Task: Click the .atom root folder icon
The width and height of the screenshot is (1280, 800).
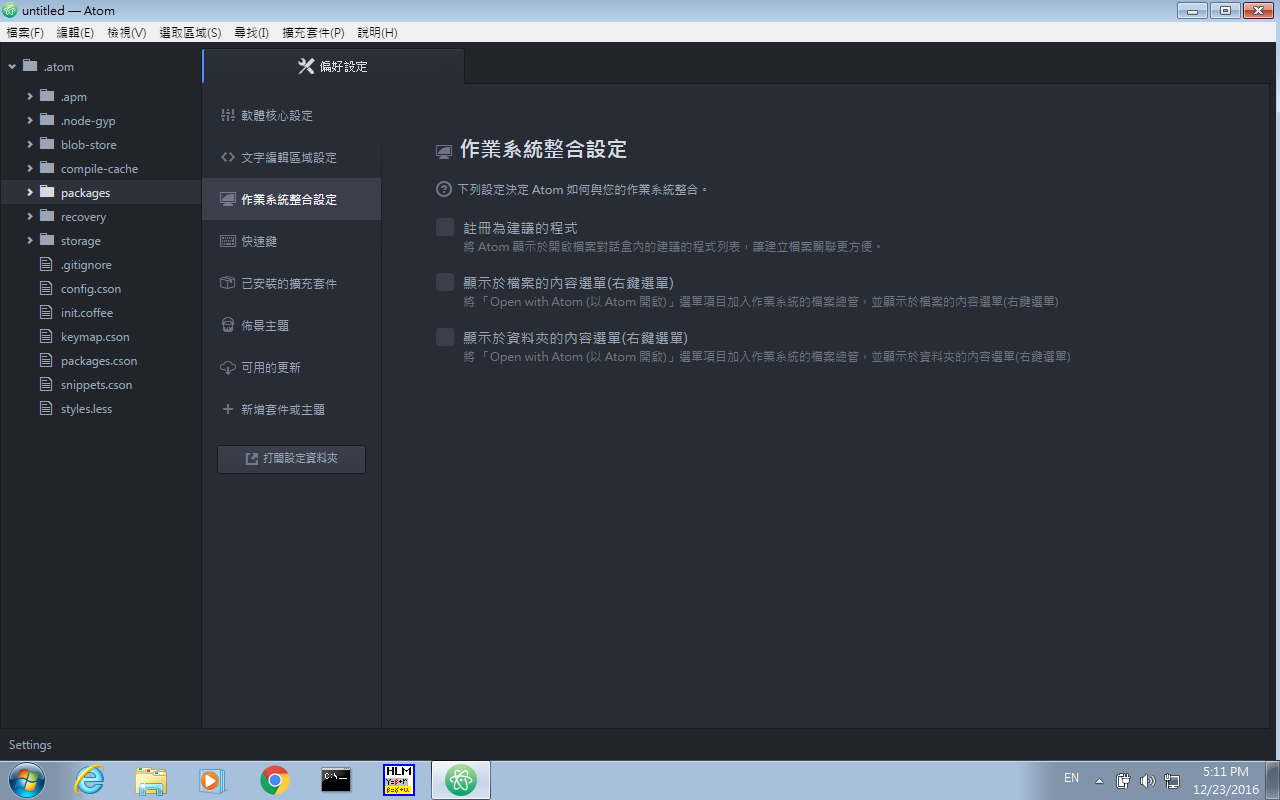Action: tap(29, 66)
